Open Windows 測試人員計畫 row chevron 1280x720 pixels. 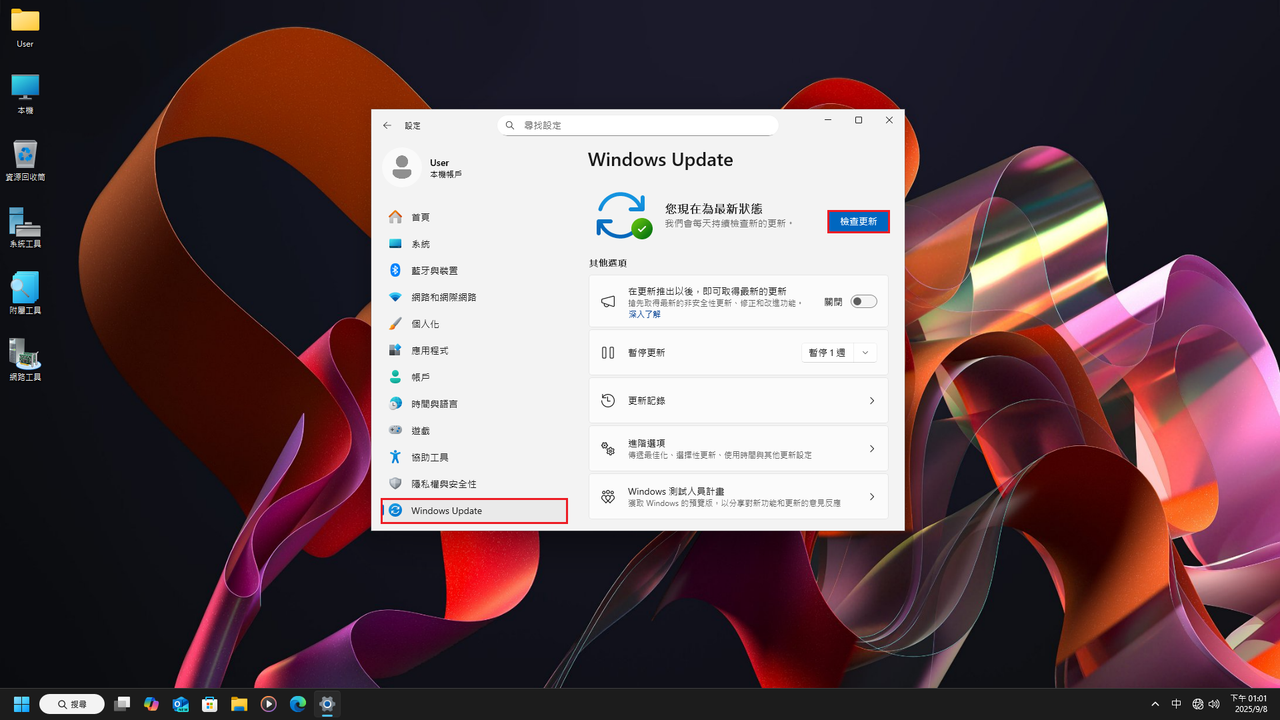click(x=871, y=497)
